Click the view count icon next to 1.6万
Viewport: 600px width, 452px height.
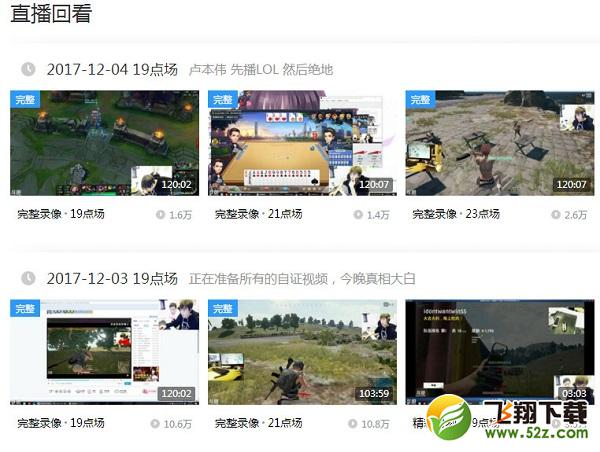pyautogui.click(x=160, y=214)
